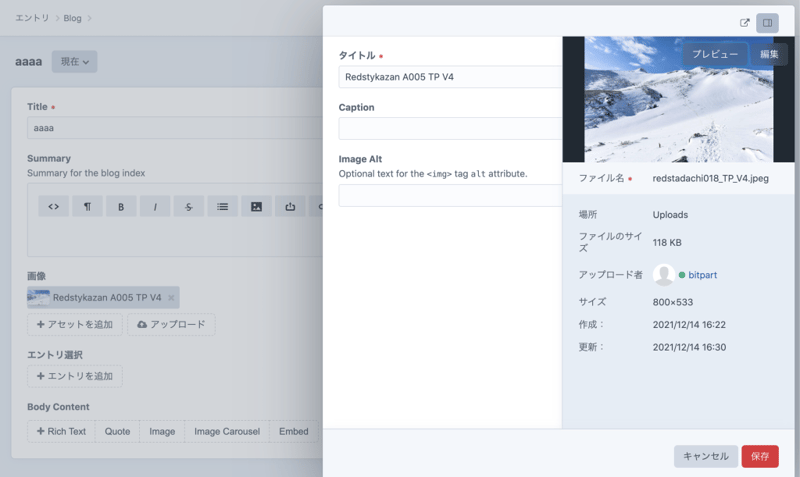This screenshot has width=800, height=477.
Task: Click the プレビュー button on the image
Action: point(715,55)
